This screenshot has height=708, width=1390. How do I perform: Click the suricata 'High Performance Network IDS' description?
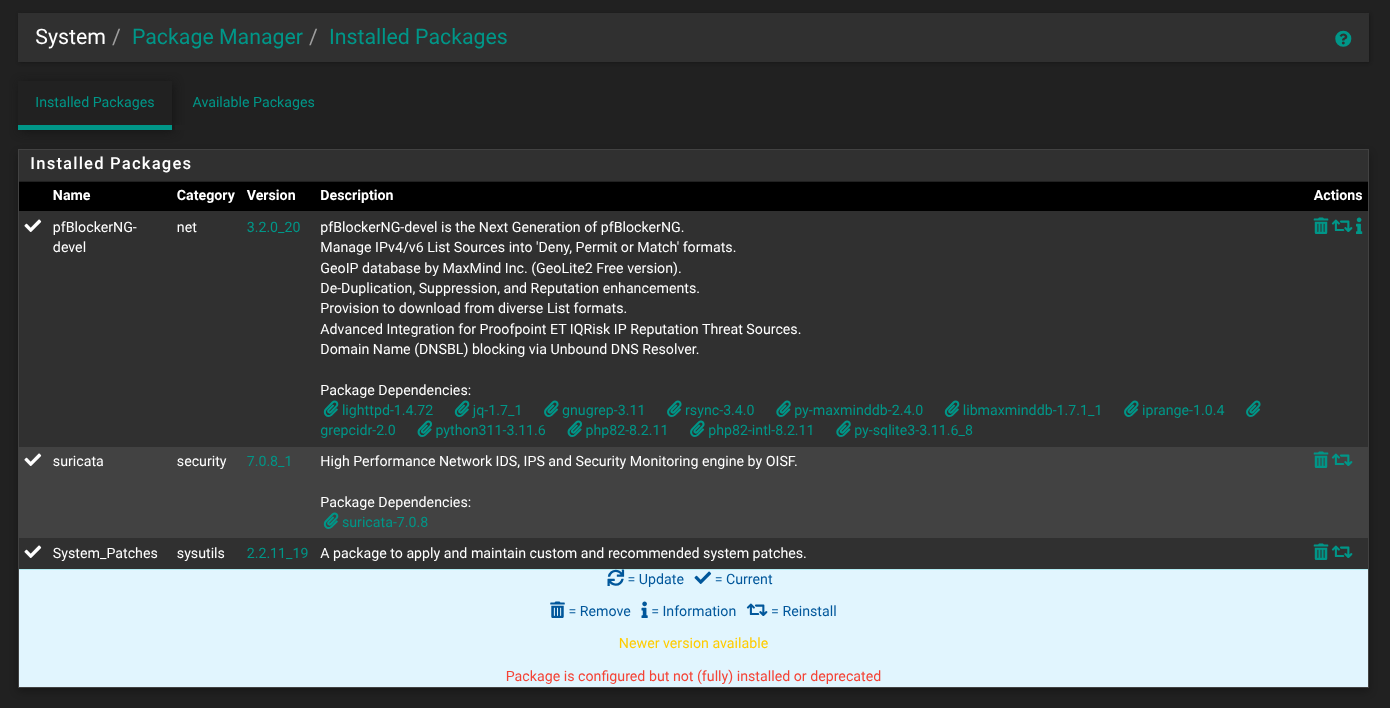click(x=559, y=461)
